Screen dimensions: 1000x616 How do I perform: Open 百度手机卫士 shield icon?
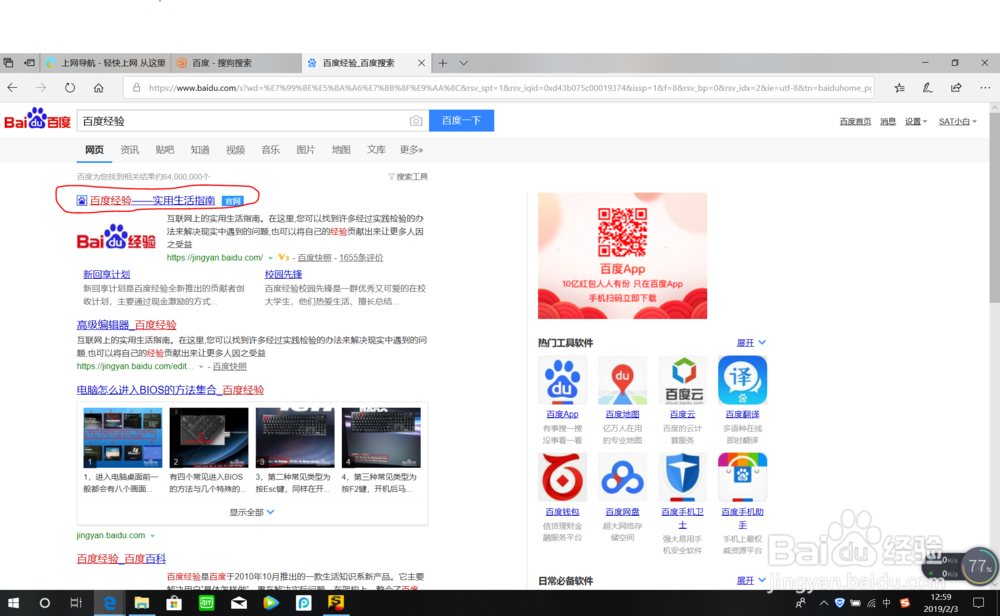pyautogui.click(x=682, y=478)
